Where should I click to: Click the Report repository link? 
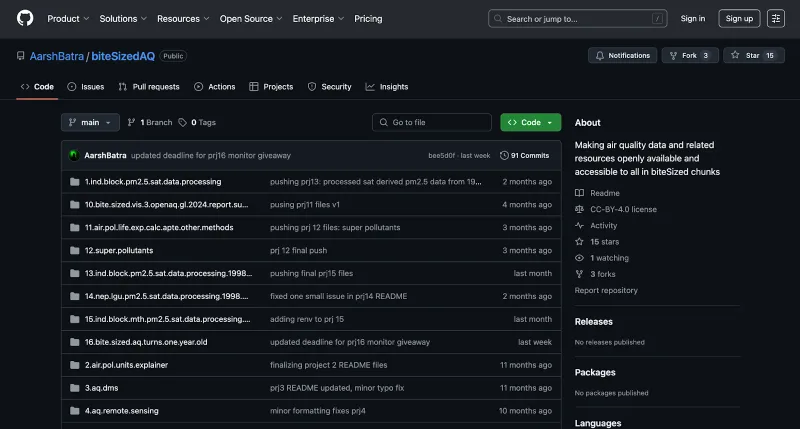[606, 290]
